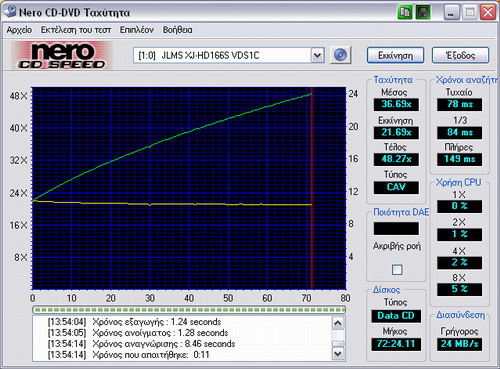
Task: Click the log scrollbar up arrow
Action: [x=338, y=323]
